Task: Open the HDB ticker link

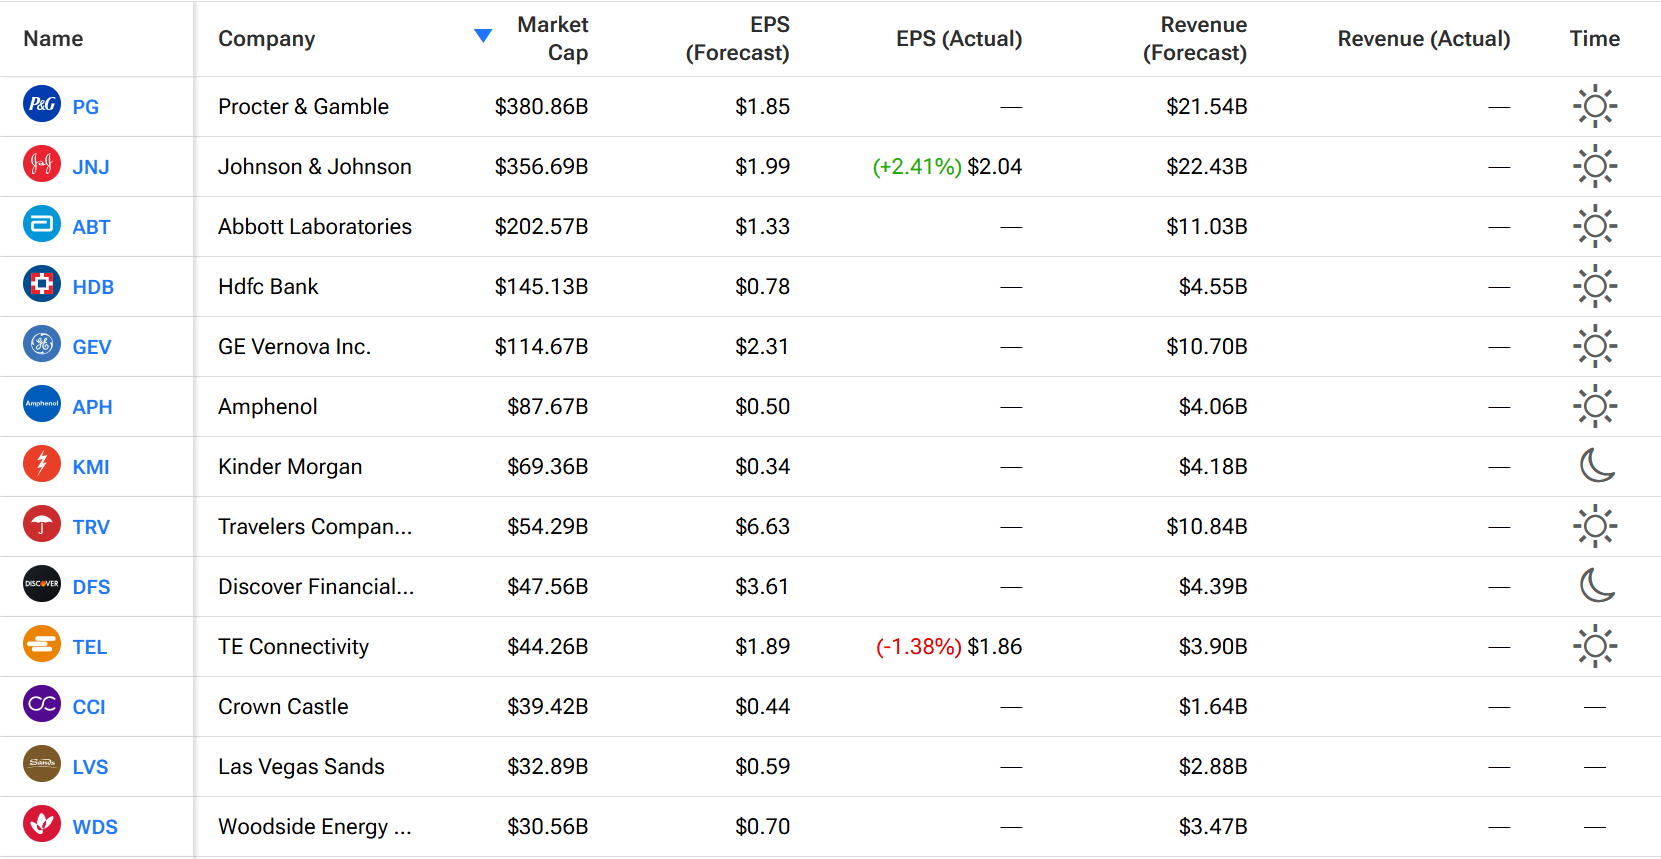Action: (93, 287)
